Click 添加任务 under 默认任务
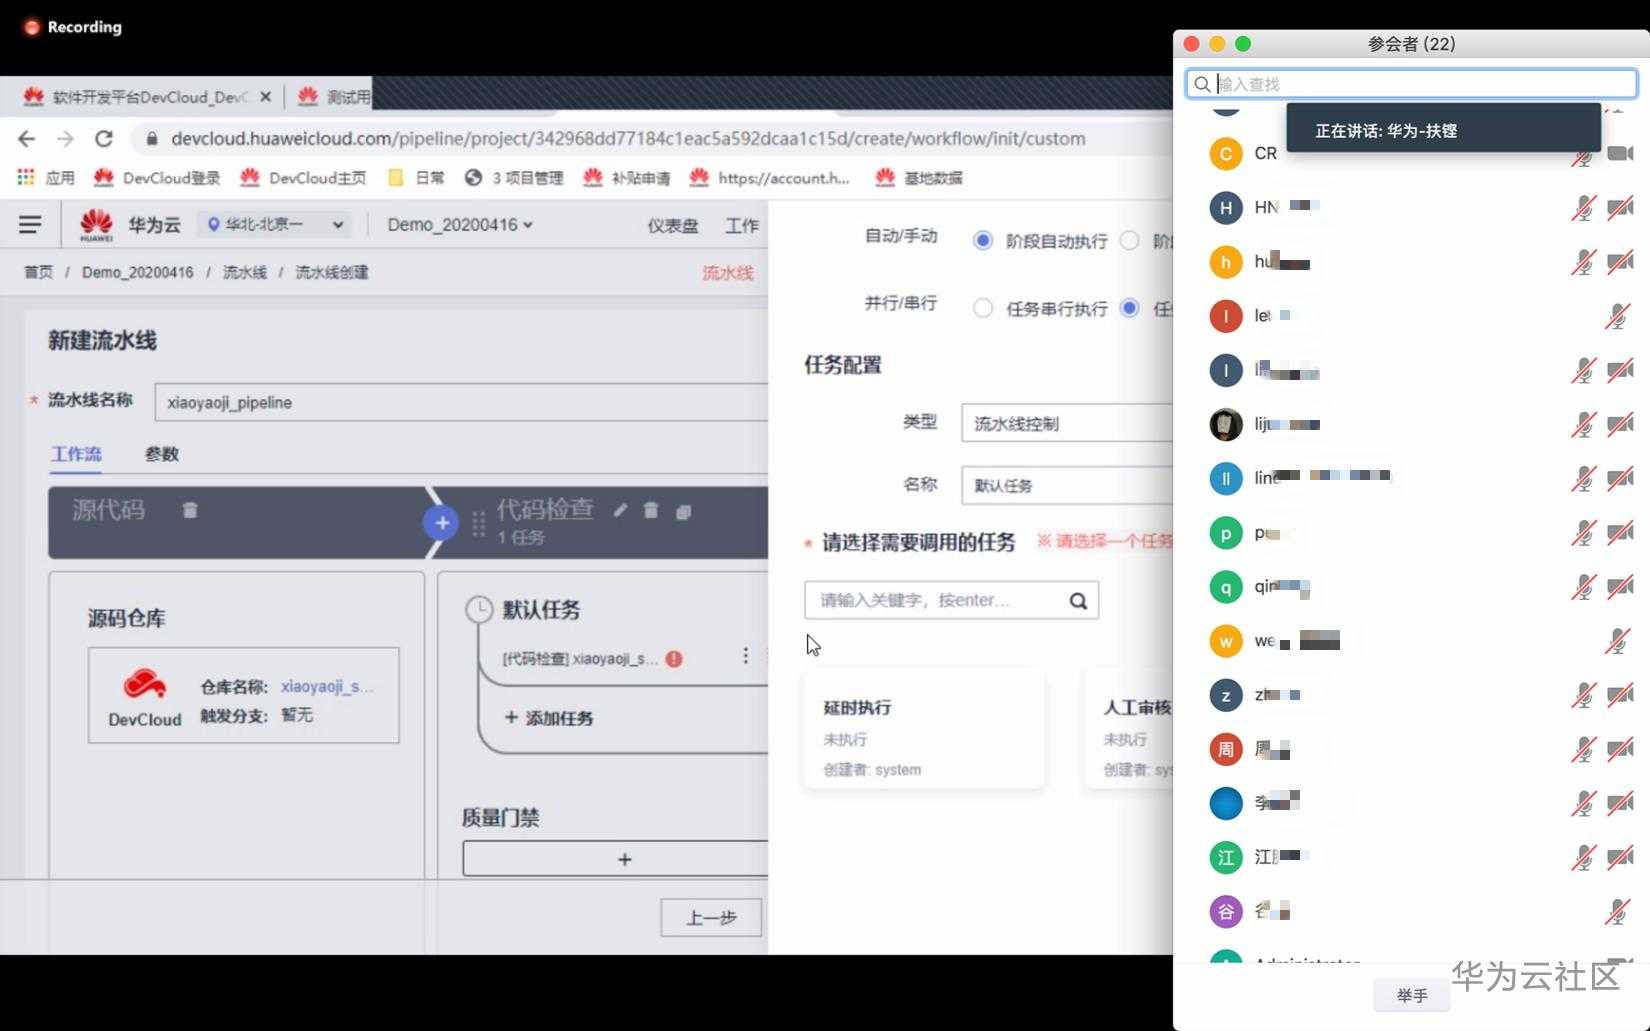1650x1031 pixels. point(549,718)
